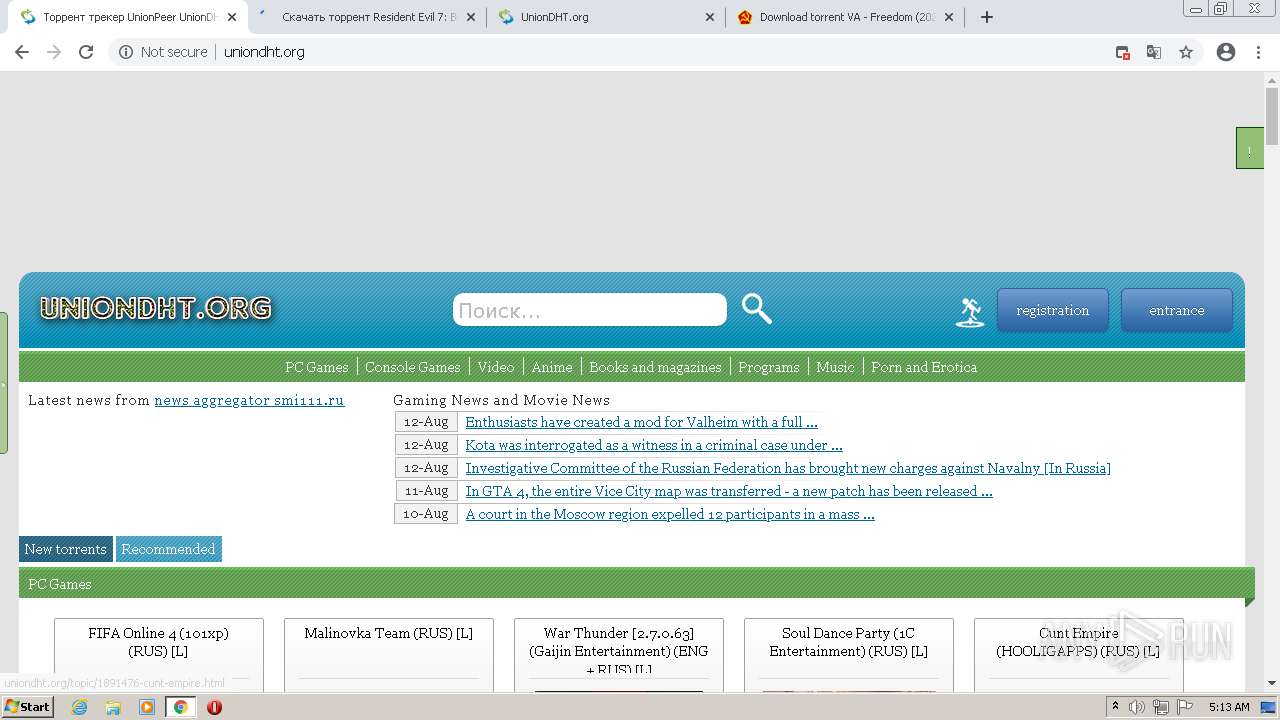Close the VA - Freedom torrent tab
The image size is (1280, 720).
pos(949,17)
